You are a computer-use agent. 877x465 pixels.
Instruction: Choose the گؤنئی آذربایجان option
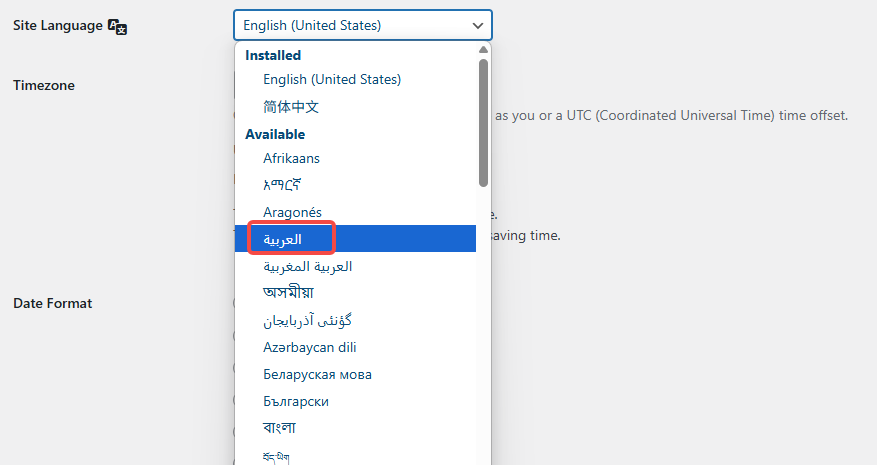[x=307, y=321]
